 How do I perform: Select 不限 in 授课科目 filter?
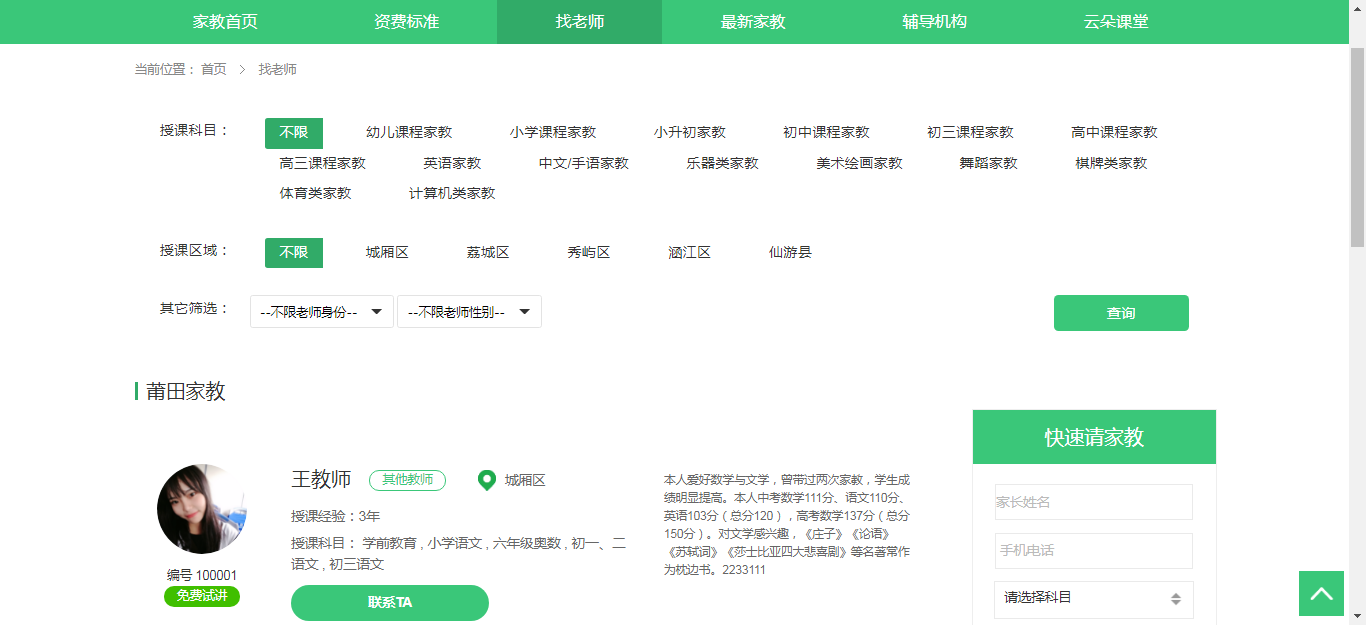point(294,133)
